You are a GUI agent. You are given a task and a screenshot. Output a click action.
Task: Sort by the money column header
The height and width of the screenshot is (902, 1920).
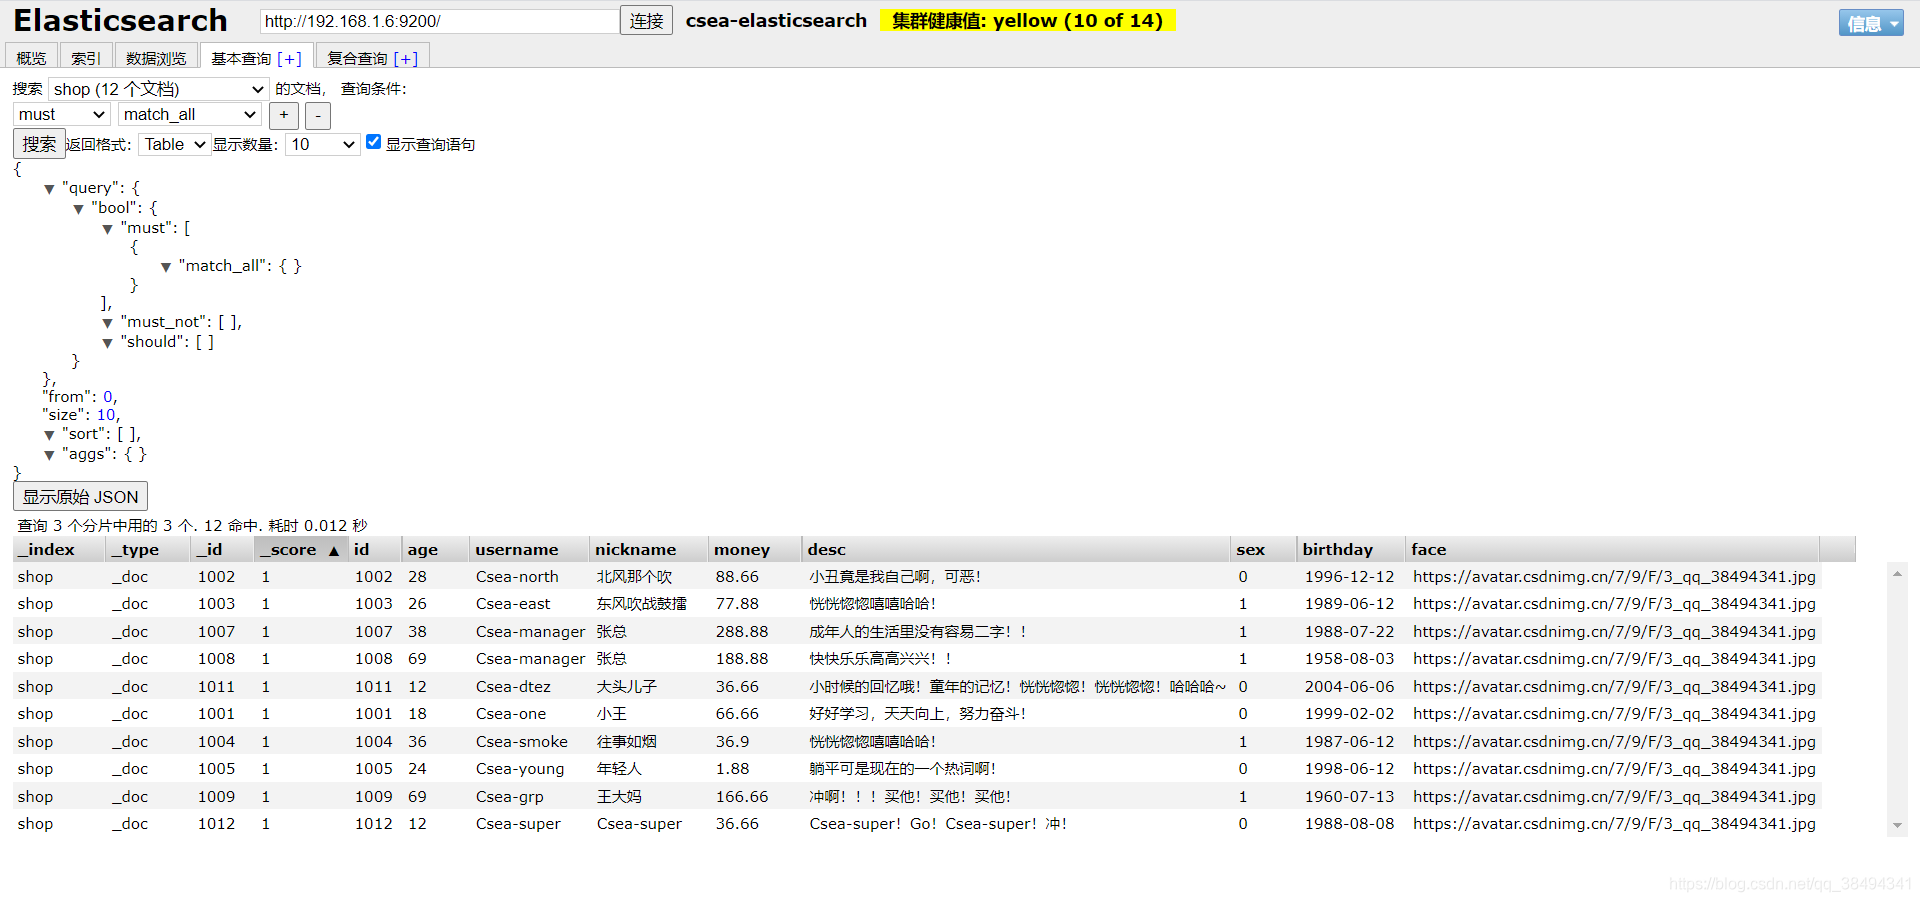pyautogui.click(x=754, y=549)
